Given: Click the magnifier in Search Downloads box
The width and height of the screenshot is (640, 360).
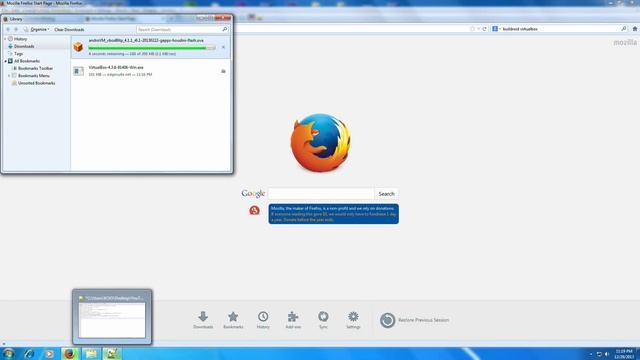Looking at the screenshot, I should click(x=224, y=29).
